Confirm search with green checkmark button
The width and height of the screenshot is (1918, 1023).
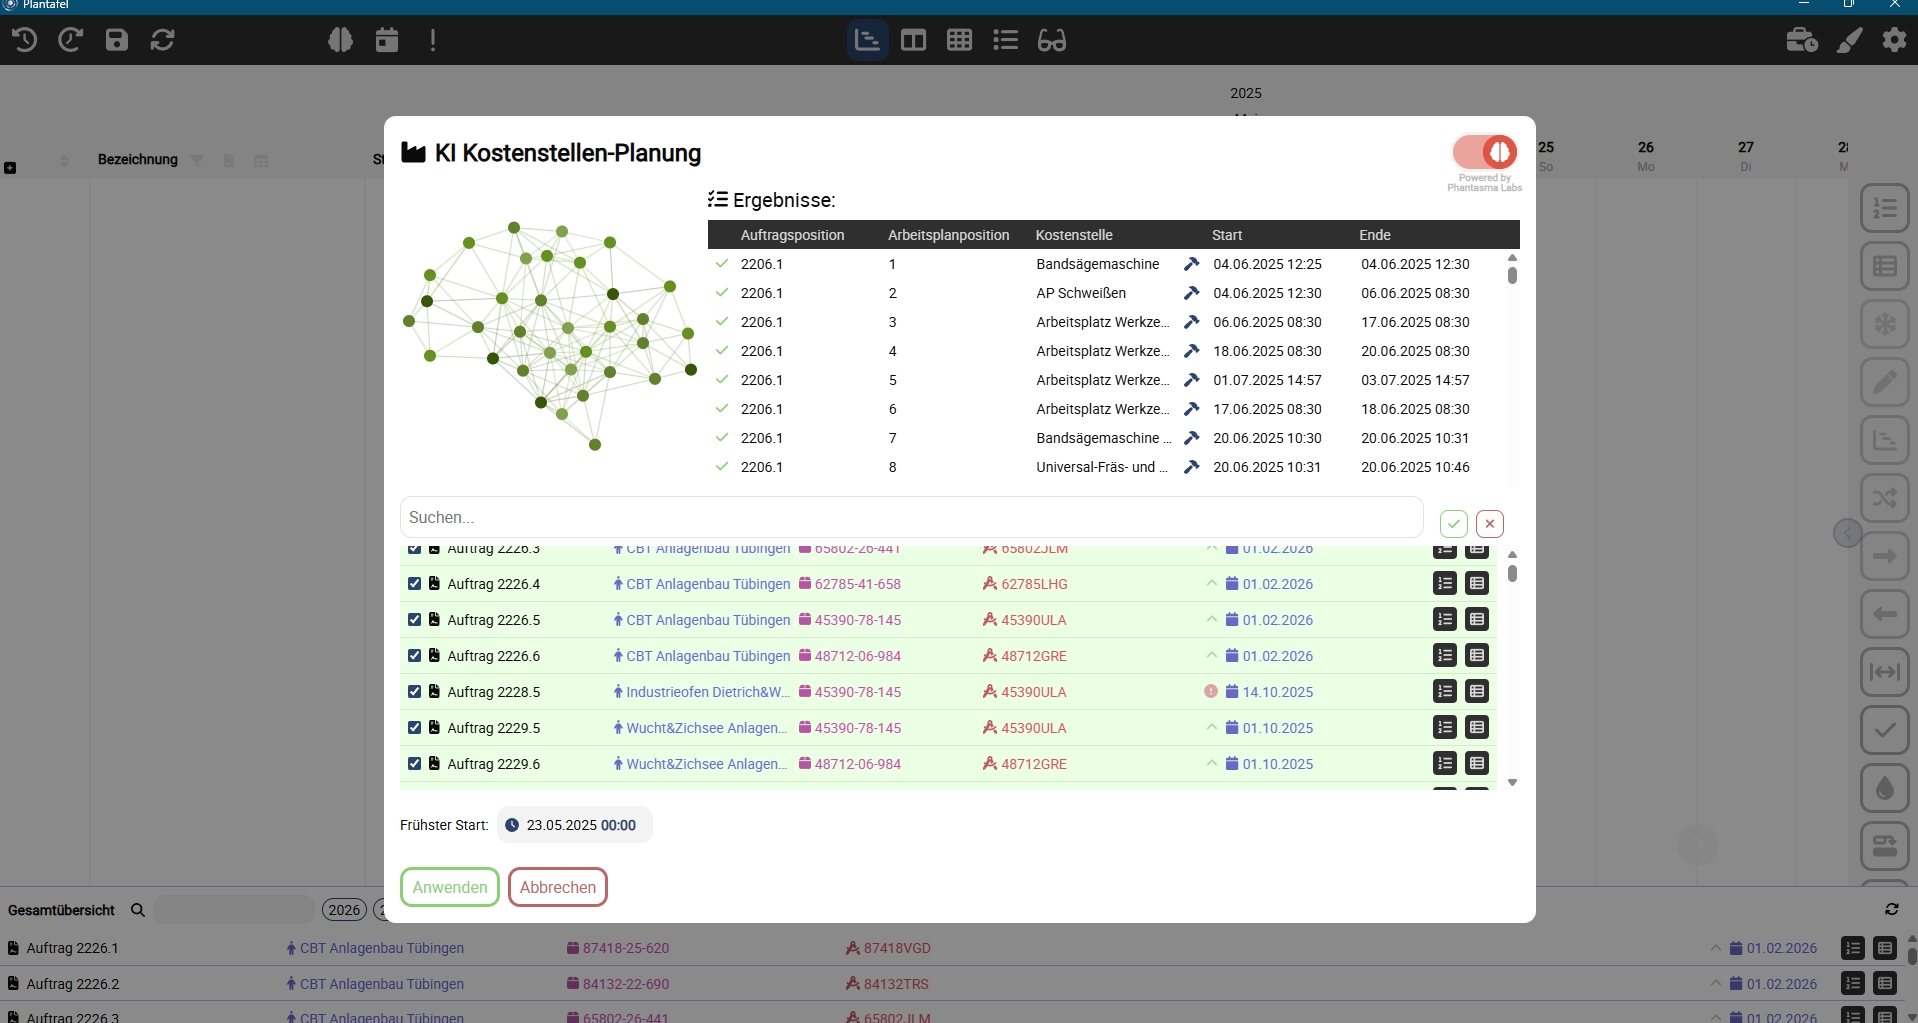[x=1454, y=524]
